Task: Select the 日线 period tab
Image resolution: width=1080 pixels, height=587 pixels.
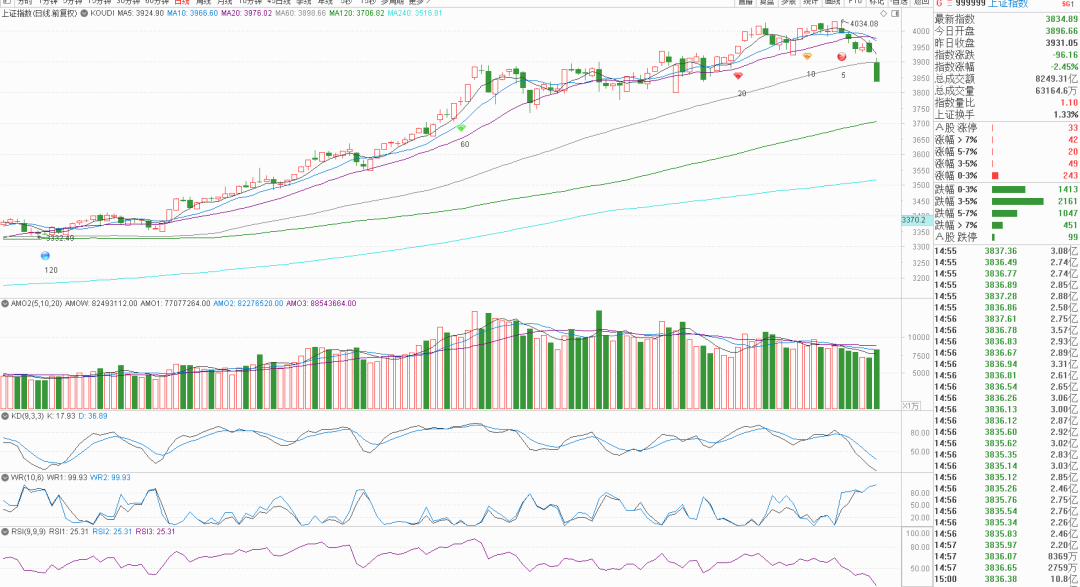Action: 182,2
